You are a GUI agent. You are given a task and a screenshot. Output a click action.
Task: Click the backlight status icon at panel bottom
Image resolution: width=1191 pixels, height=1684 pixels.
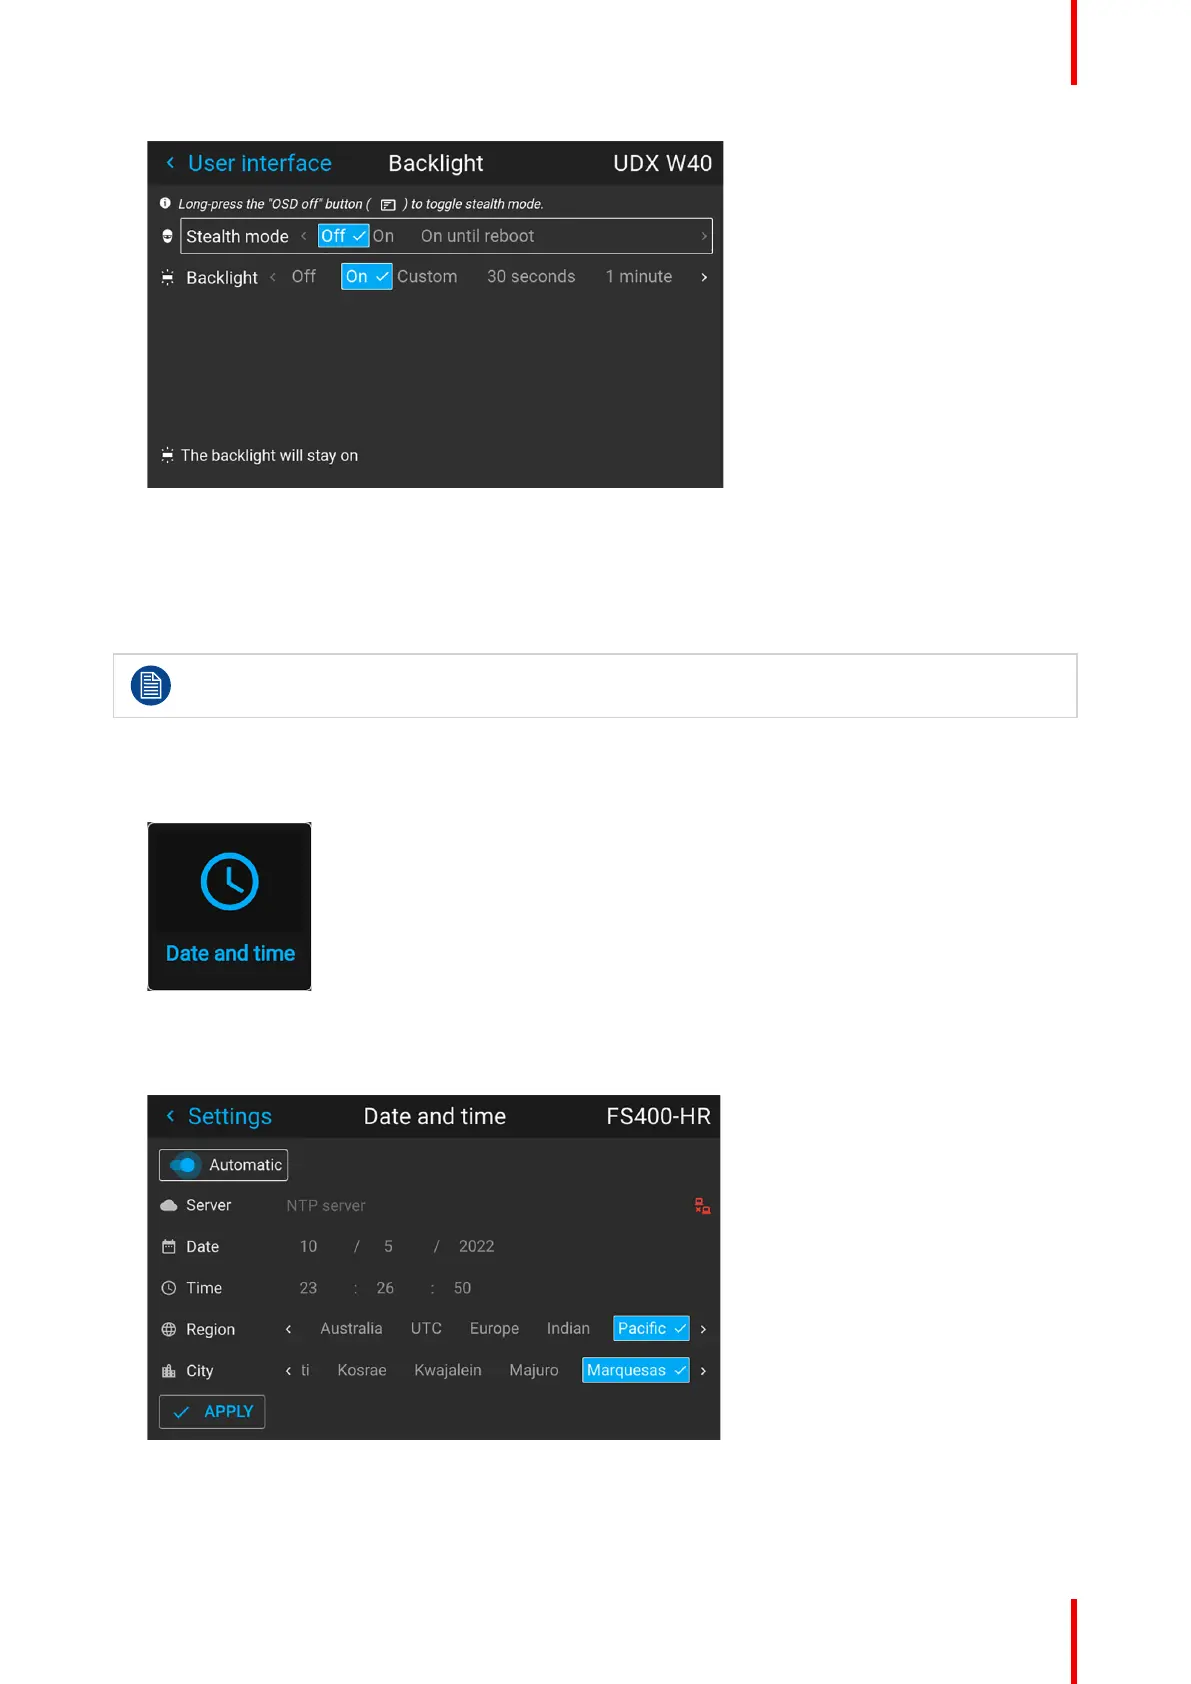coord(167,455)
